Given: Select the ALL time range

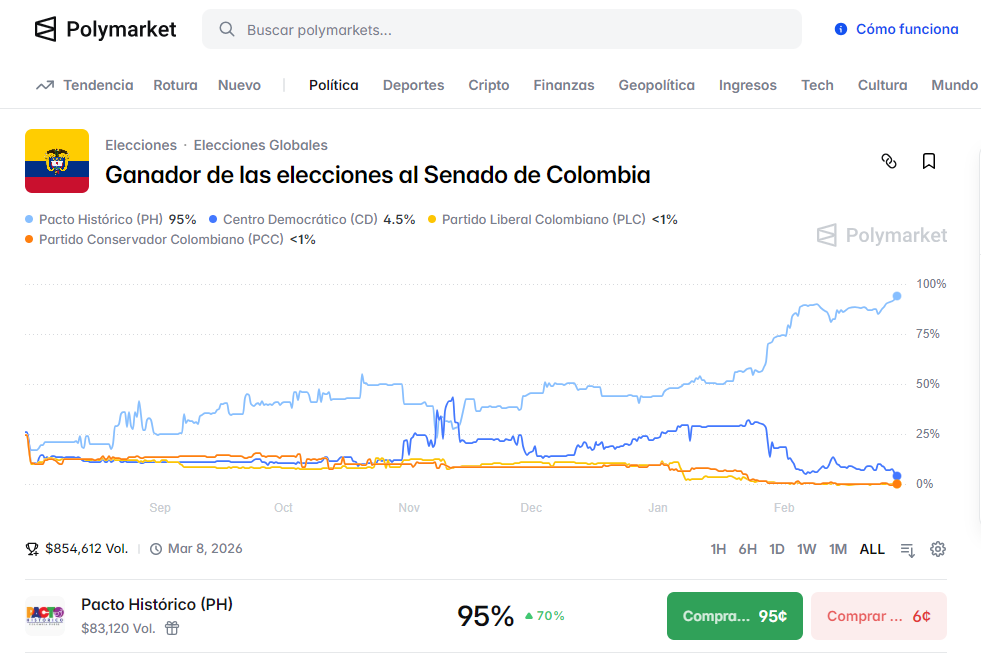Looking at the screenshot, I should point(872,549).
